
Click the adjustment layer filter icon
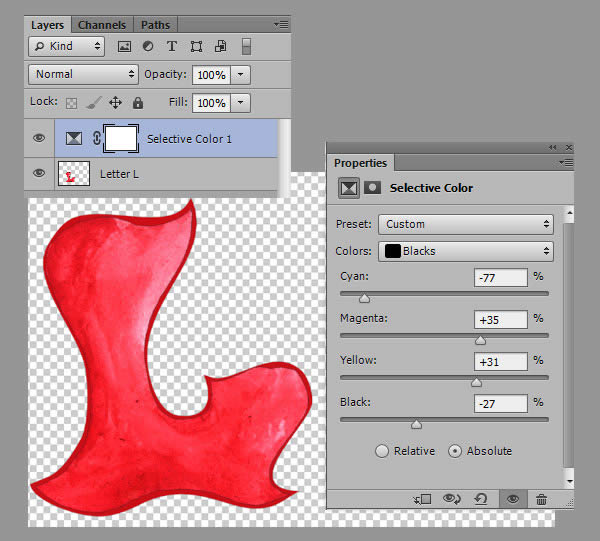[x=148, y=46]
